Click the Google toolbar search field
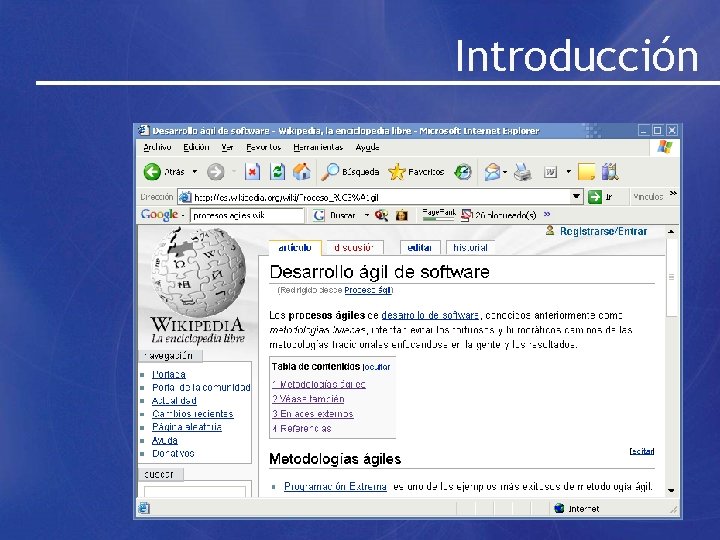Screen dimensions: 720x540 247,215
